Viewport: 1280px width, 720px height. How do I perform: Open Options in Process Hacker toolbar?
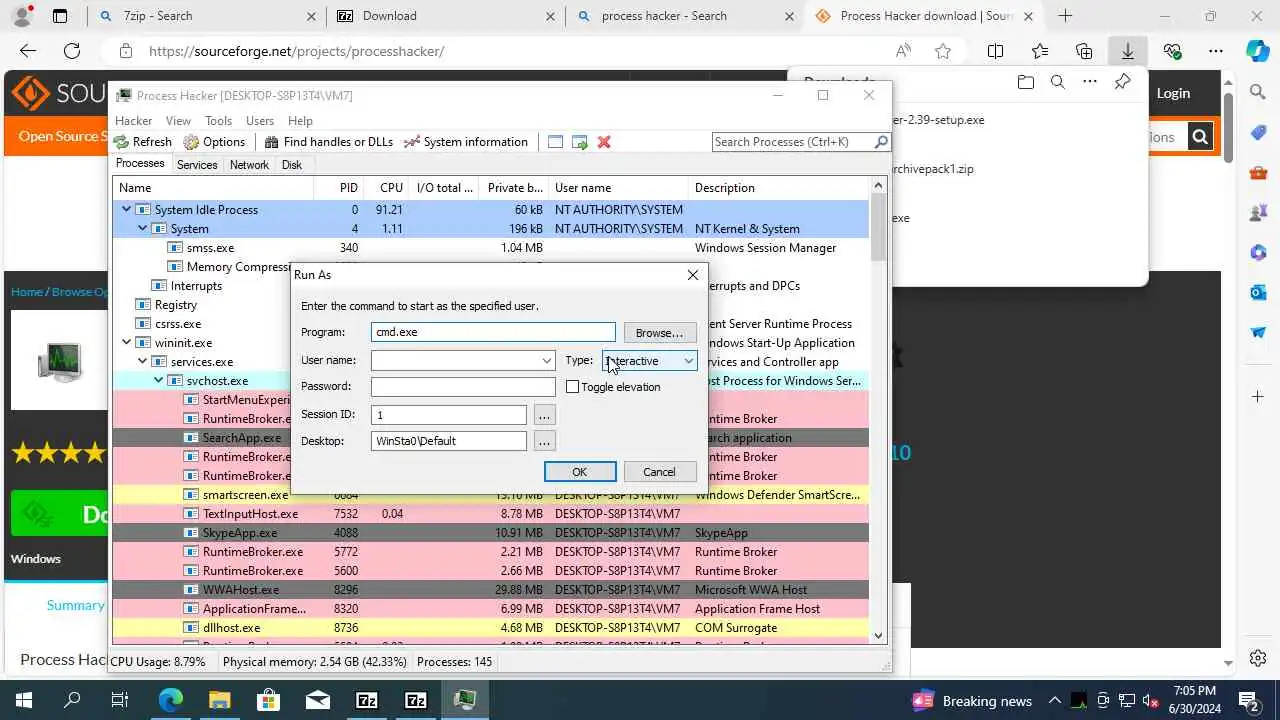[214, 142]
